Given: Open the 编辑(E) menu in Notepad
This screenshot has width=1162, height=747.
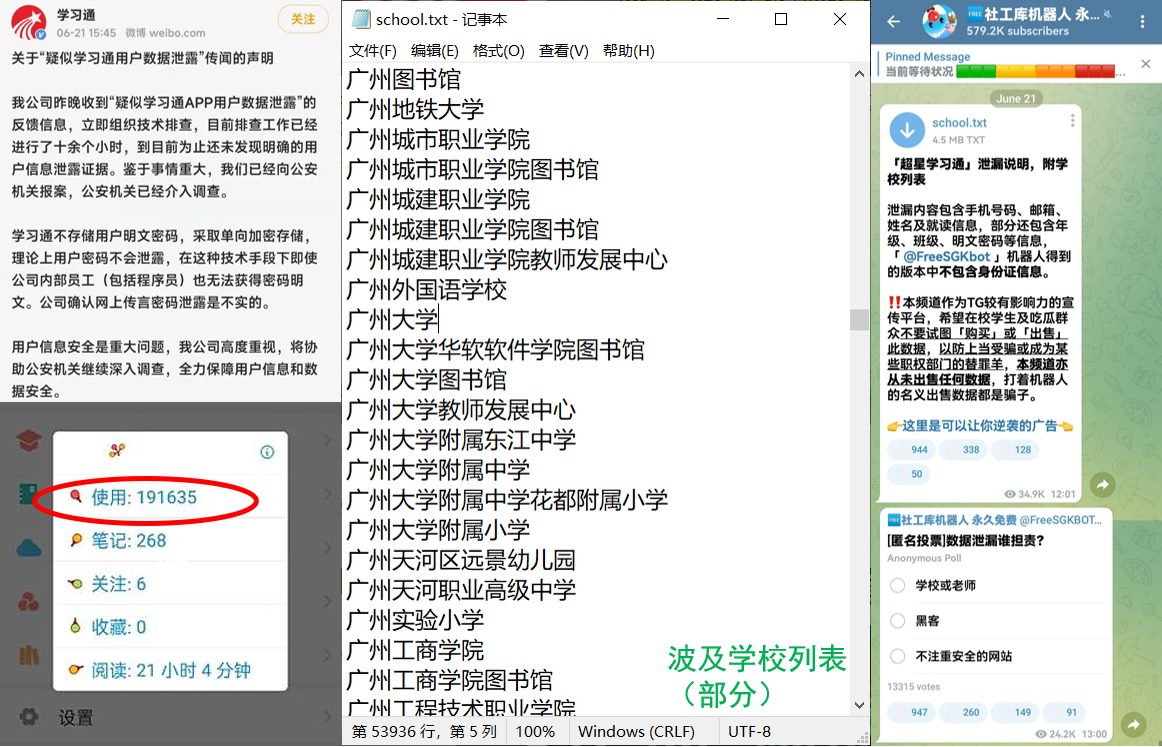Looking at the screenshot, I should 434,50.
